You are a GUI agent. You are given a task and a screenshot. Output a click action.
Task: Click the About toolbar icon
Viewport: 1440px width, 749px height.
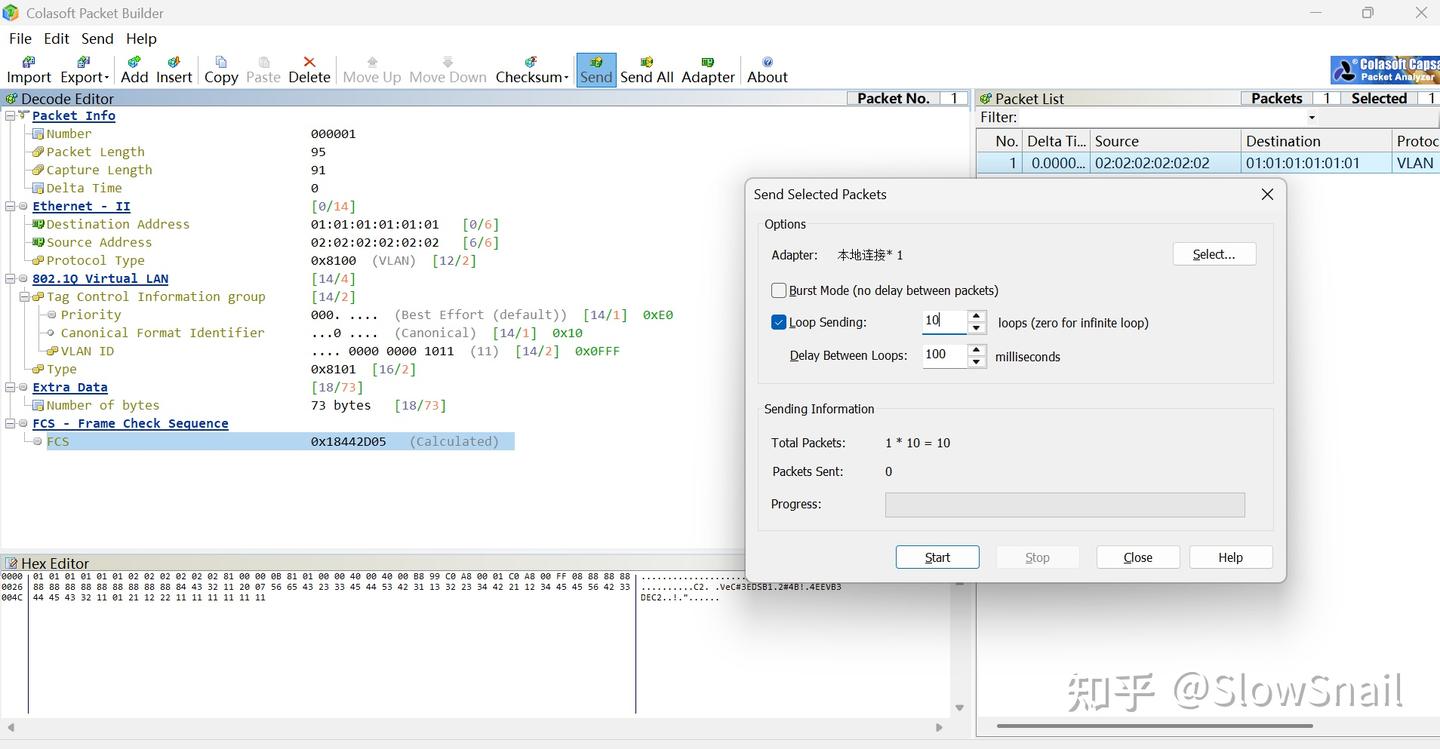tap(767, 70)
